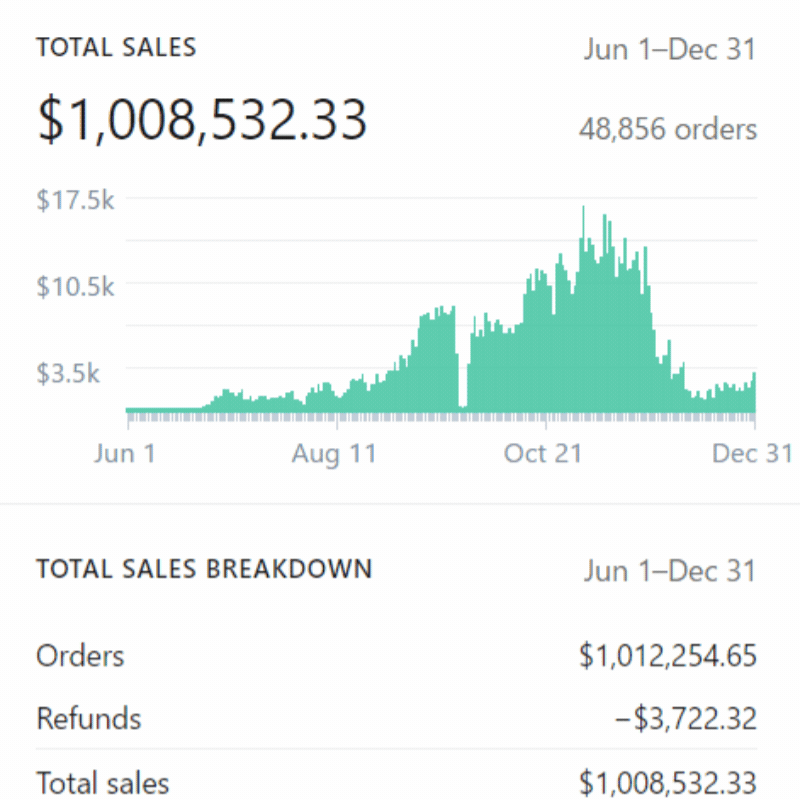Image resolution: width=800 pixels, height=800 pixels.
Task: Select the Jun 1 x-axis date label
Action: pyautogui.click(x=125, y=453)
